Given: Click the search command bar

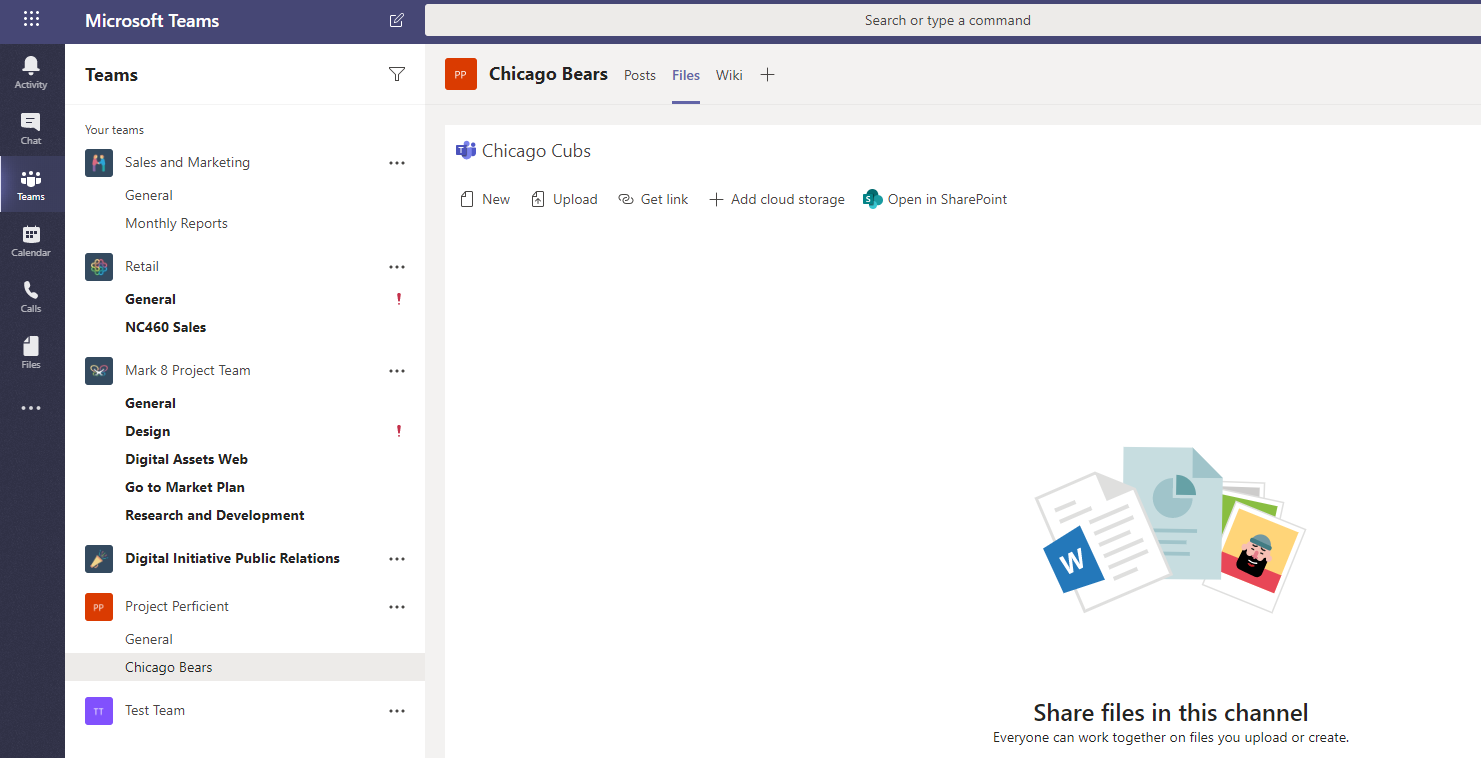Looking at the screenshot, I should 947,20.
